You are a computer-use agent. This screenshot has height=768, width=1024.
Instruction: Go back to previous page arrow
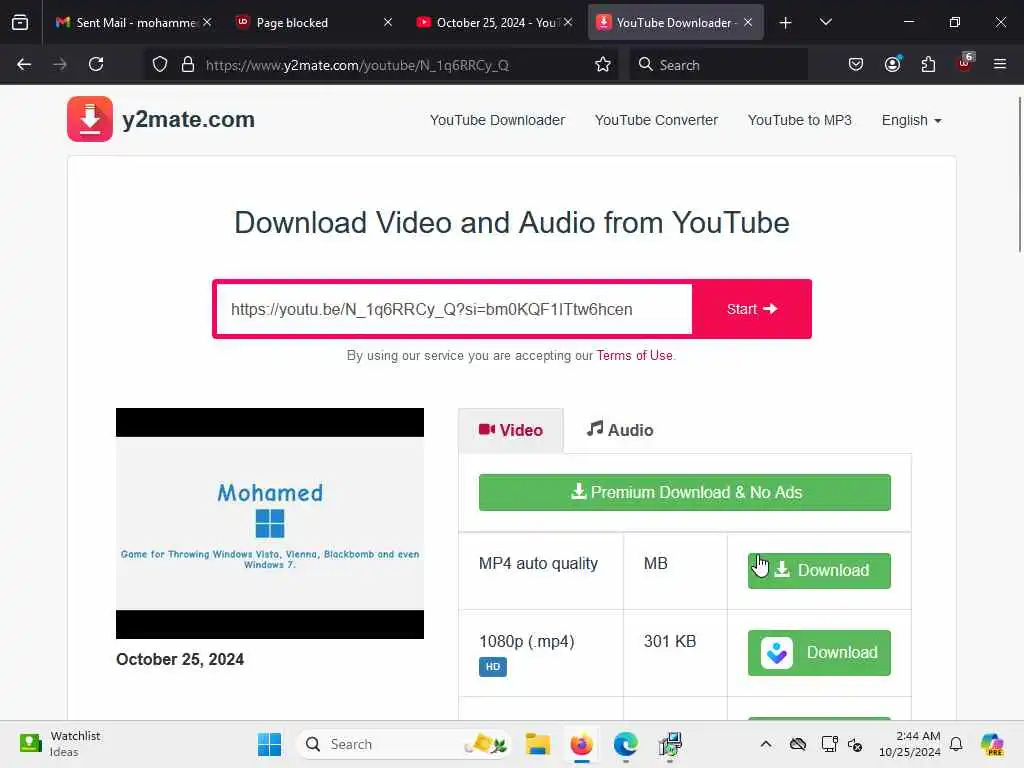24,64
